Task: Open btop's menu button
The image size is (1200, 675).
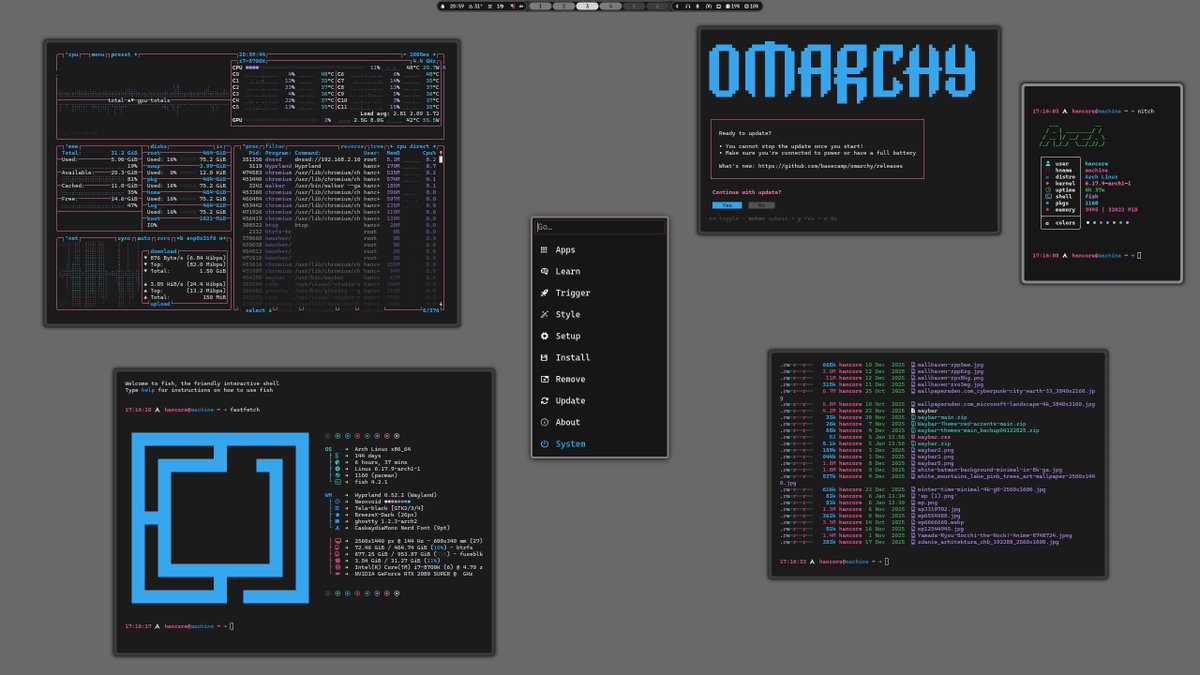Action: click(x=98, y=55)
